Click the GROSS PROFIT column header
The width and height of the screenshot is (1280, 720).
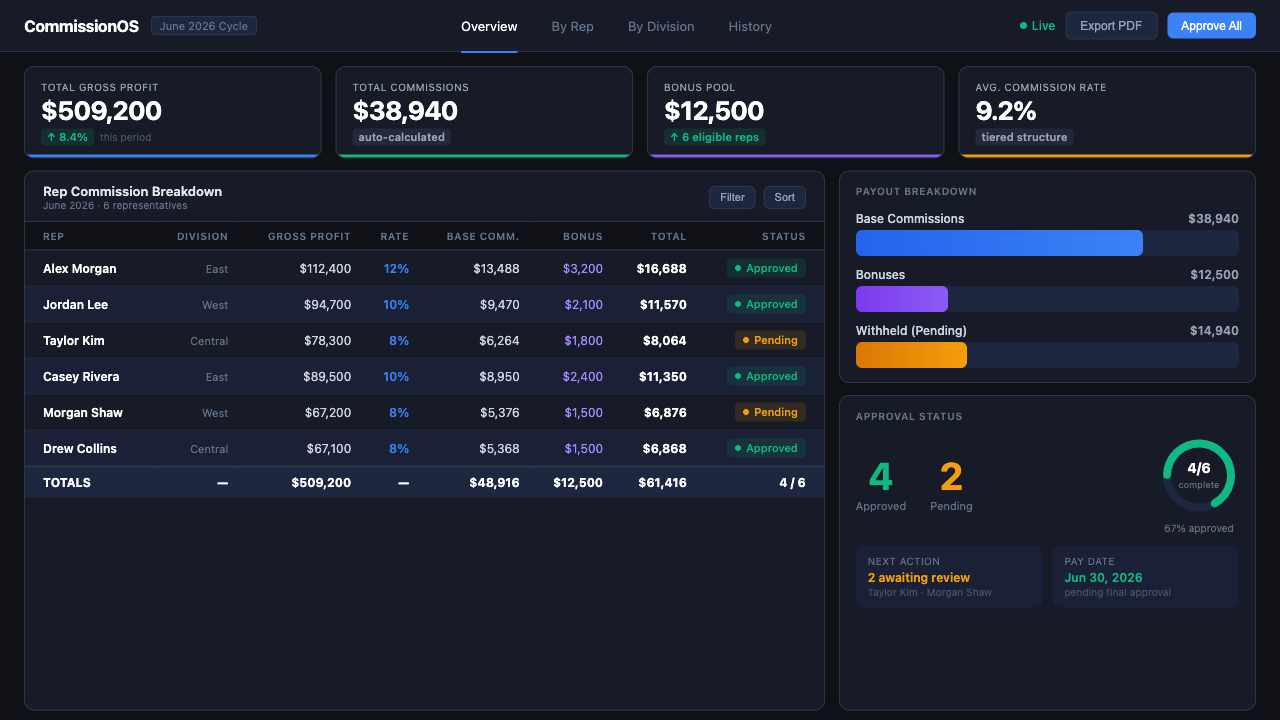pyautogui.click(x=309, y=237)
